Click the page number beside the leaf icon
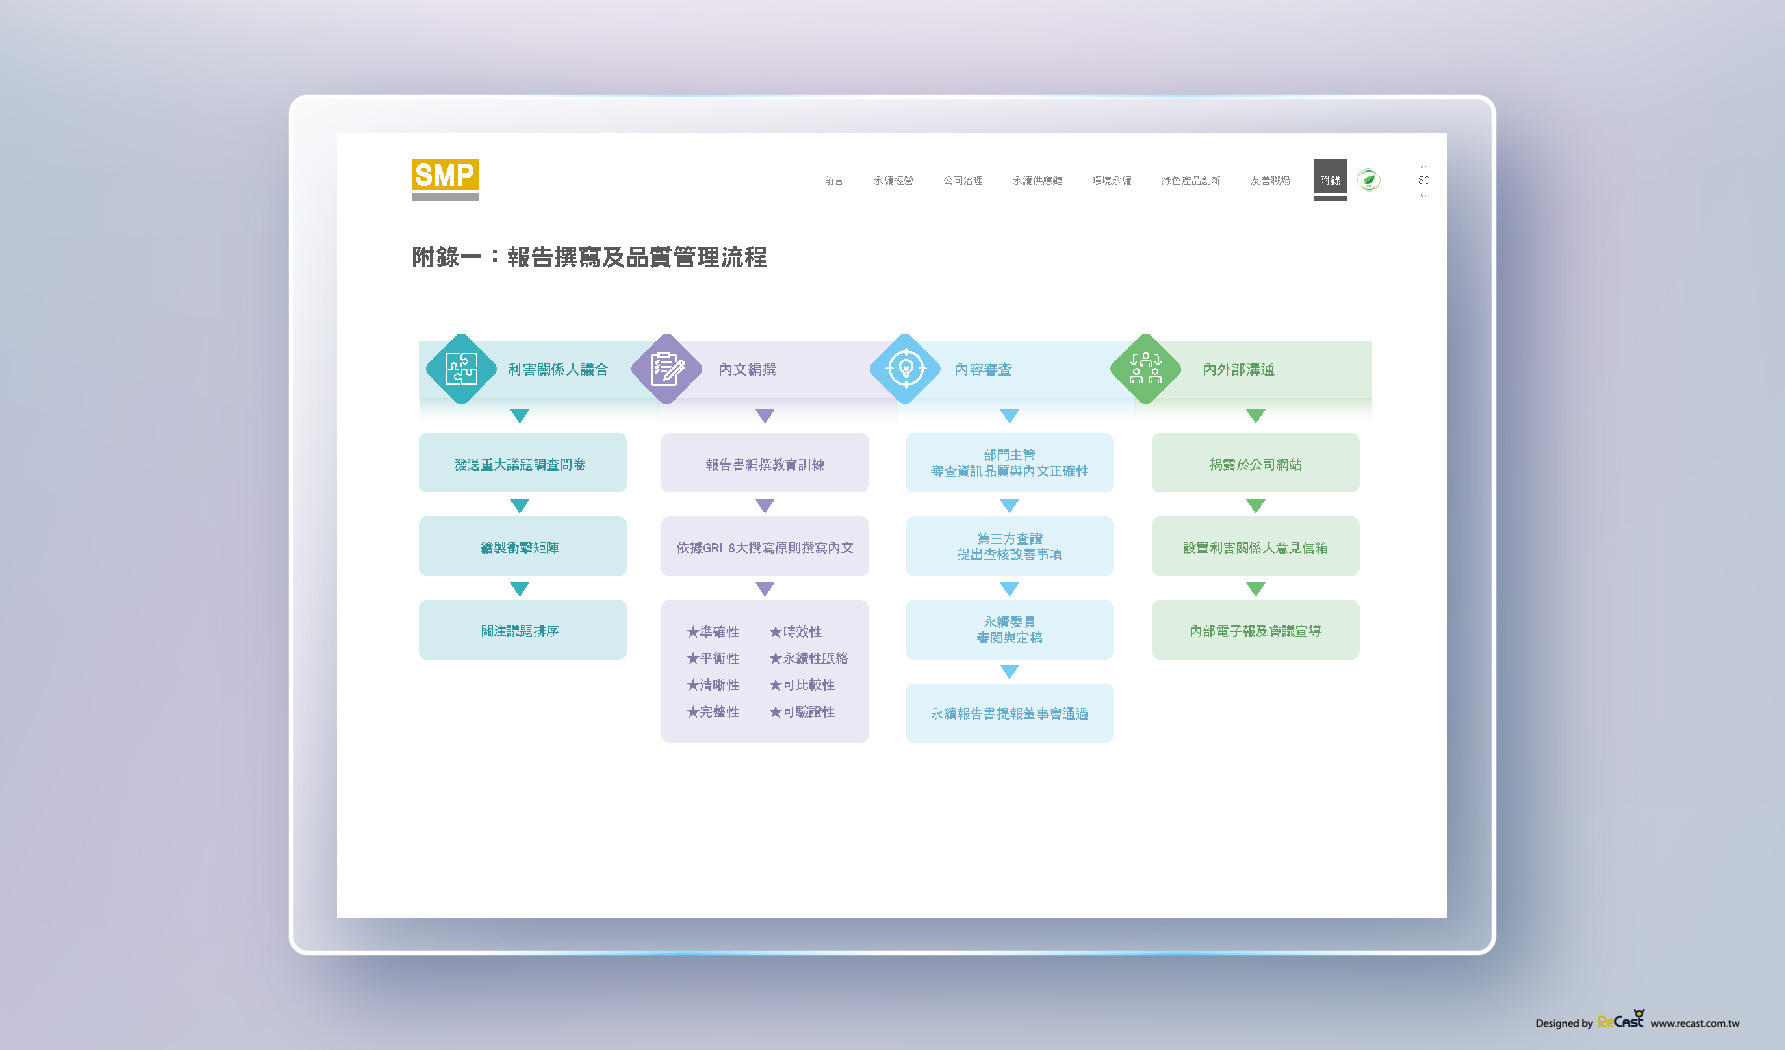The image size is (1785, 1050). tap(1423, 180)
